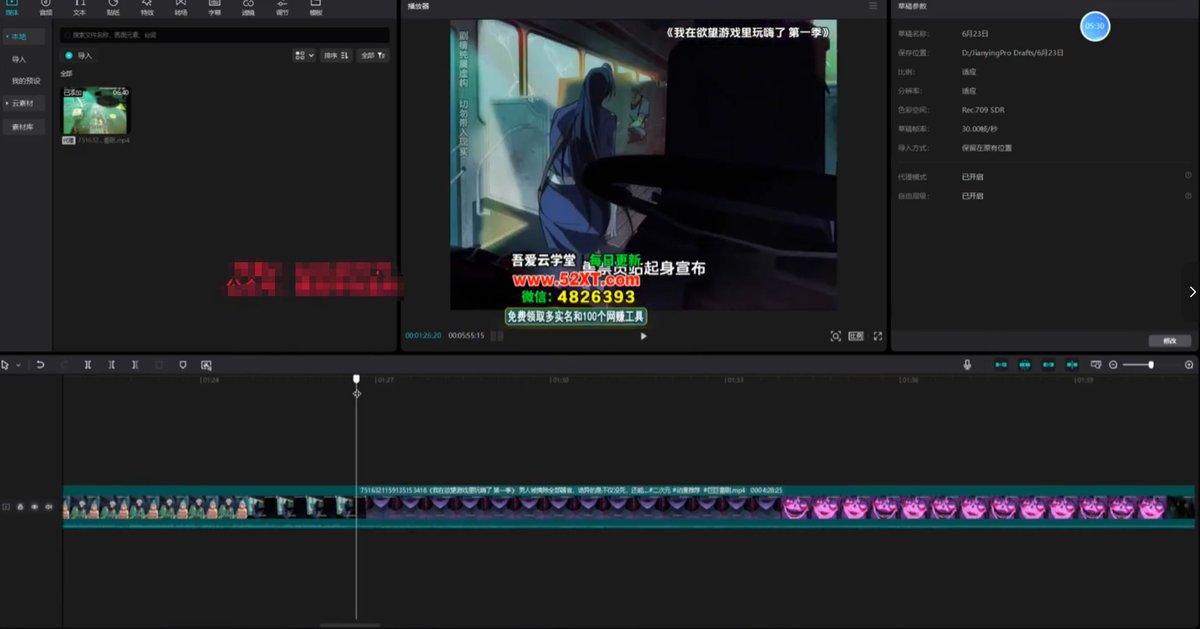This screenshot has width=1200, height=629.
Task: Toggle clip linkage in timeline
Action: click(x=1048, y=365)
